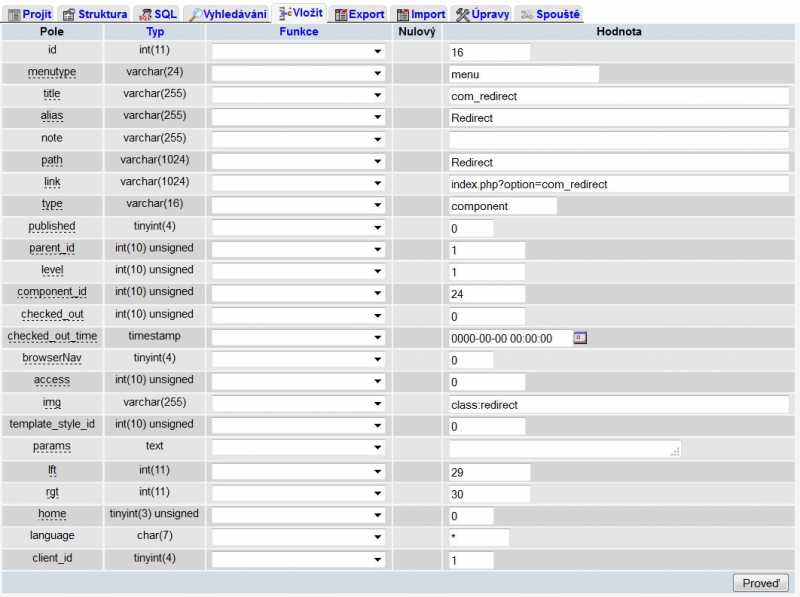800x597 pixels.
Task: Open the function dropdown for params row
Action: (x=298, y=448)
